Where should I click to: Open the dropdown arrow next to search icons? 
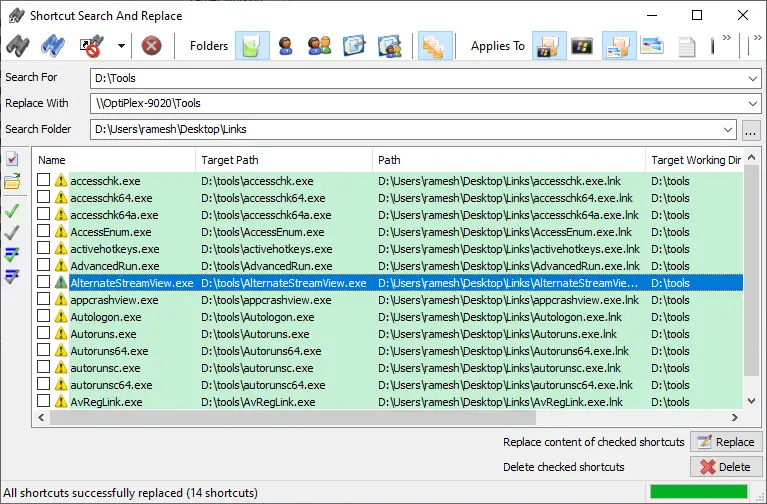(x=121, y=46)
